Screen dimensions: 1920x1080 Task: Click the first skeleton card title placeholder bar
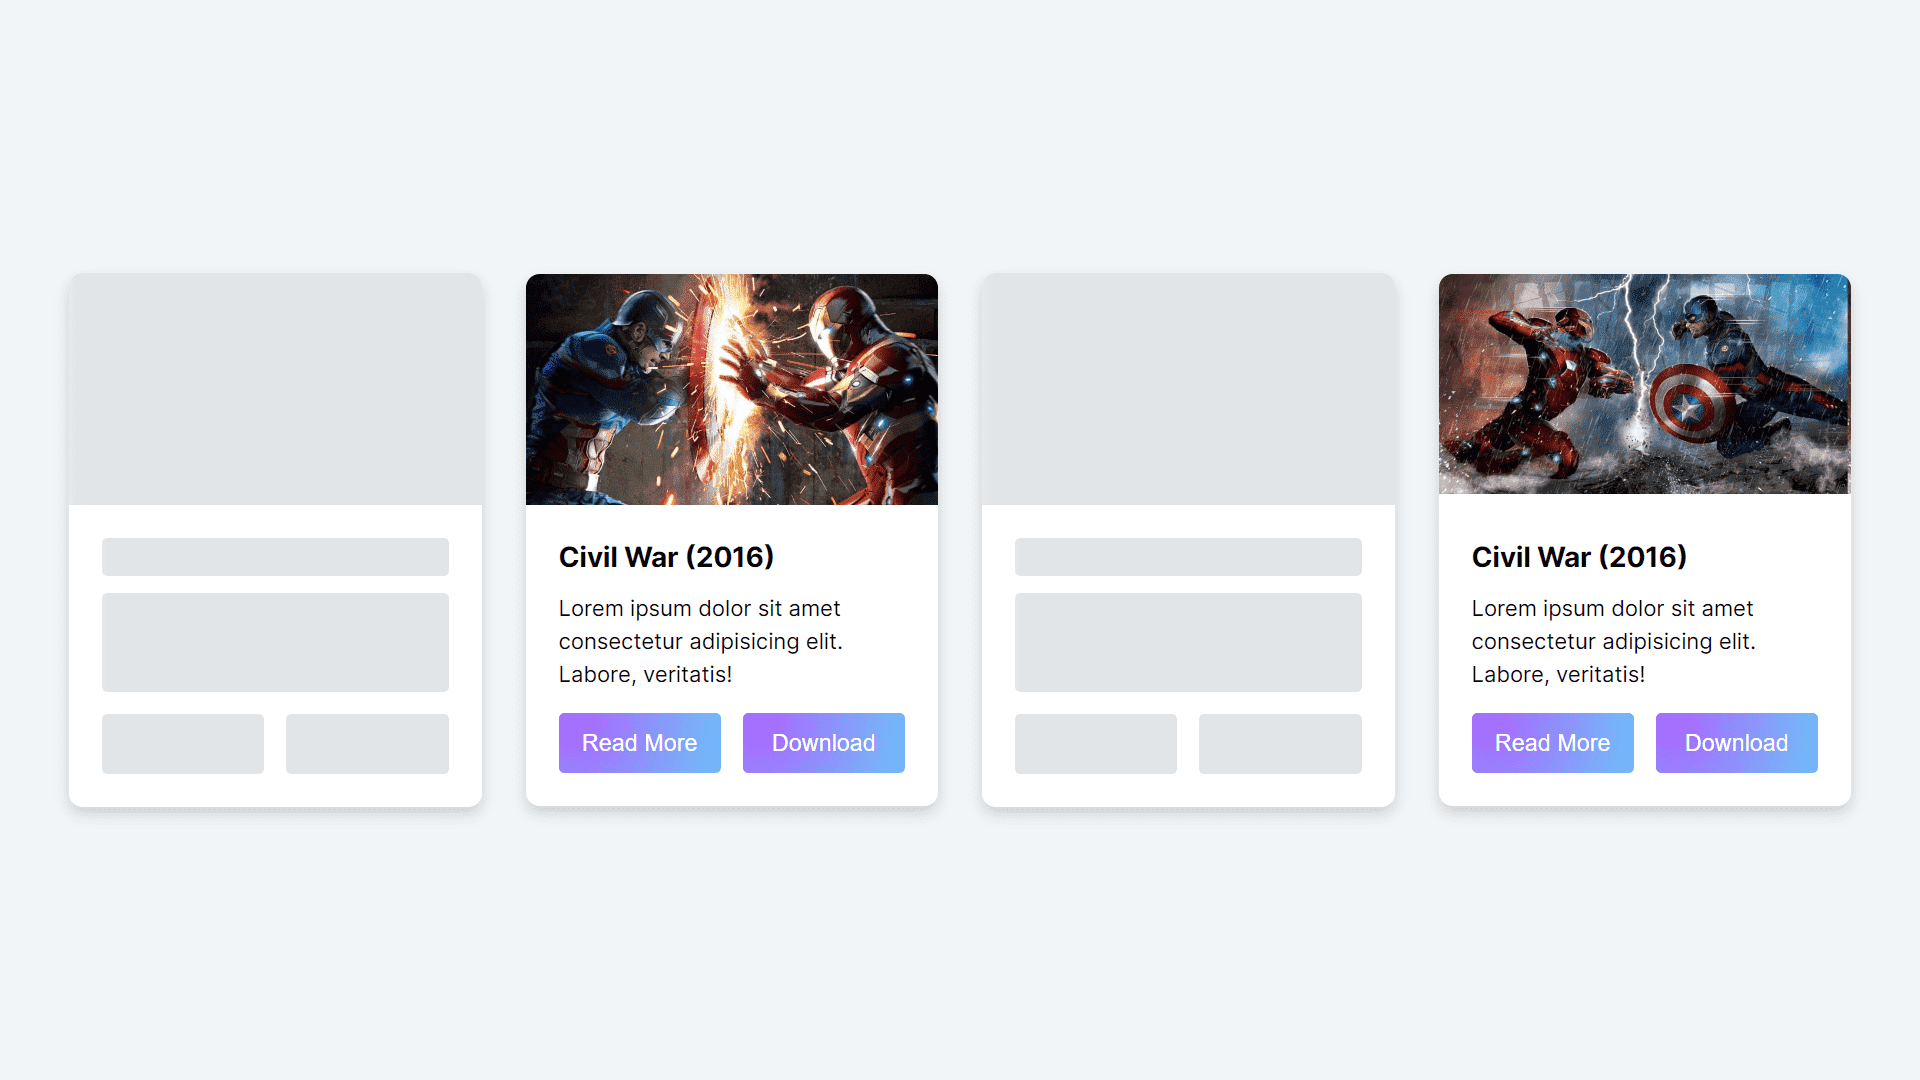[x=276, y=555]
